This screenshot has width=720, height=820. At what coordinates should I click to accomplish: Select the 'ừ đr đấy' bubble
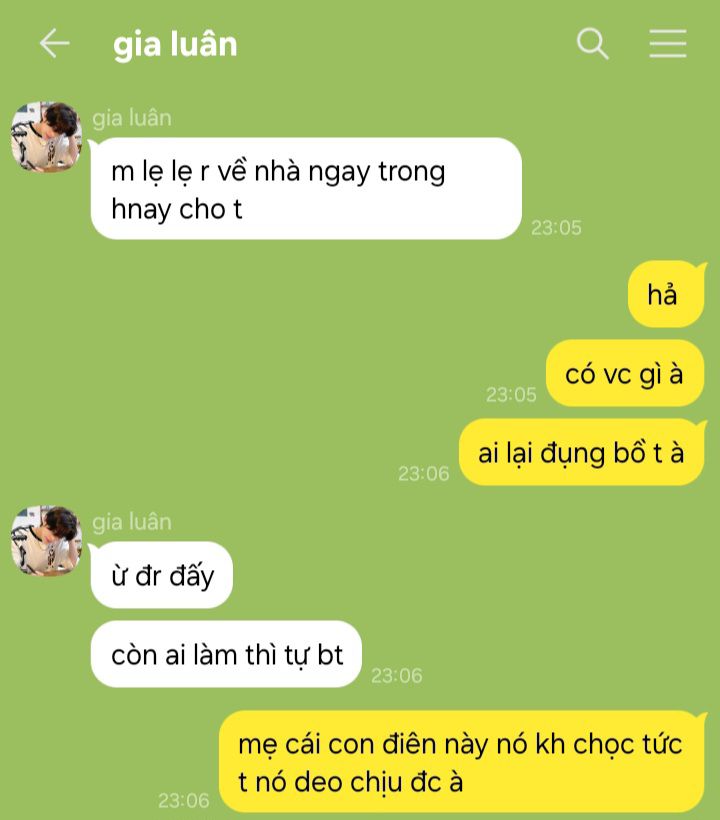click(x=162, y=575)
